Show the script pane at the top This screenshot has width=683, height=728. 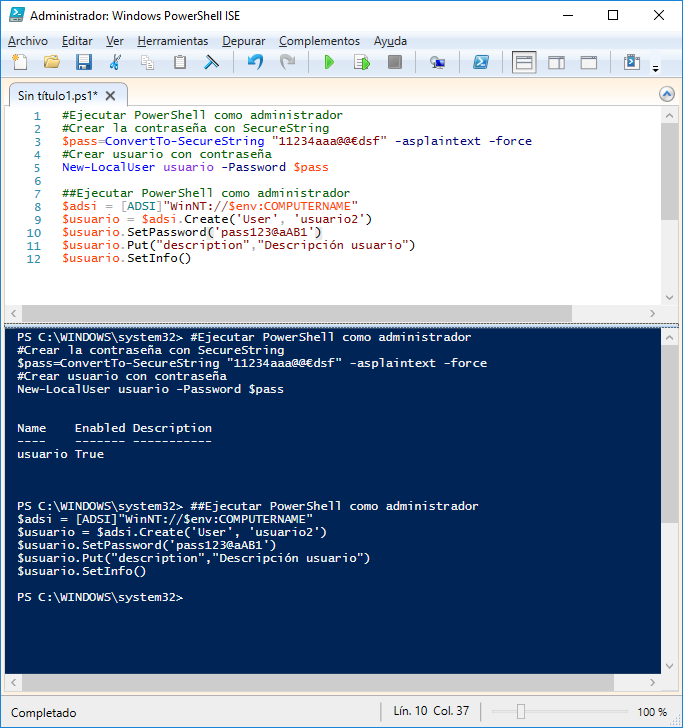[524, 62]
